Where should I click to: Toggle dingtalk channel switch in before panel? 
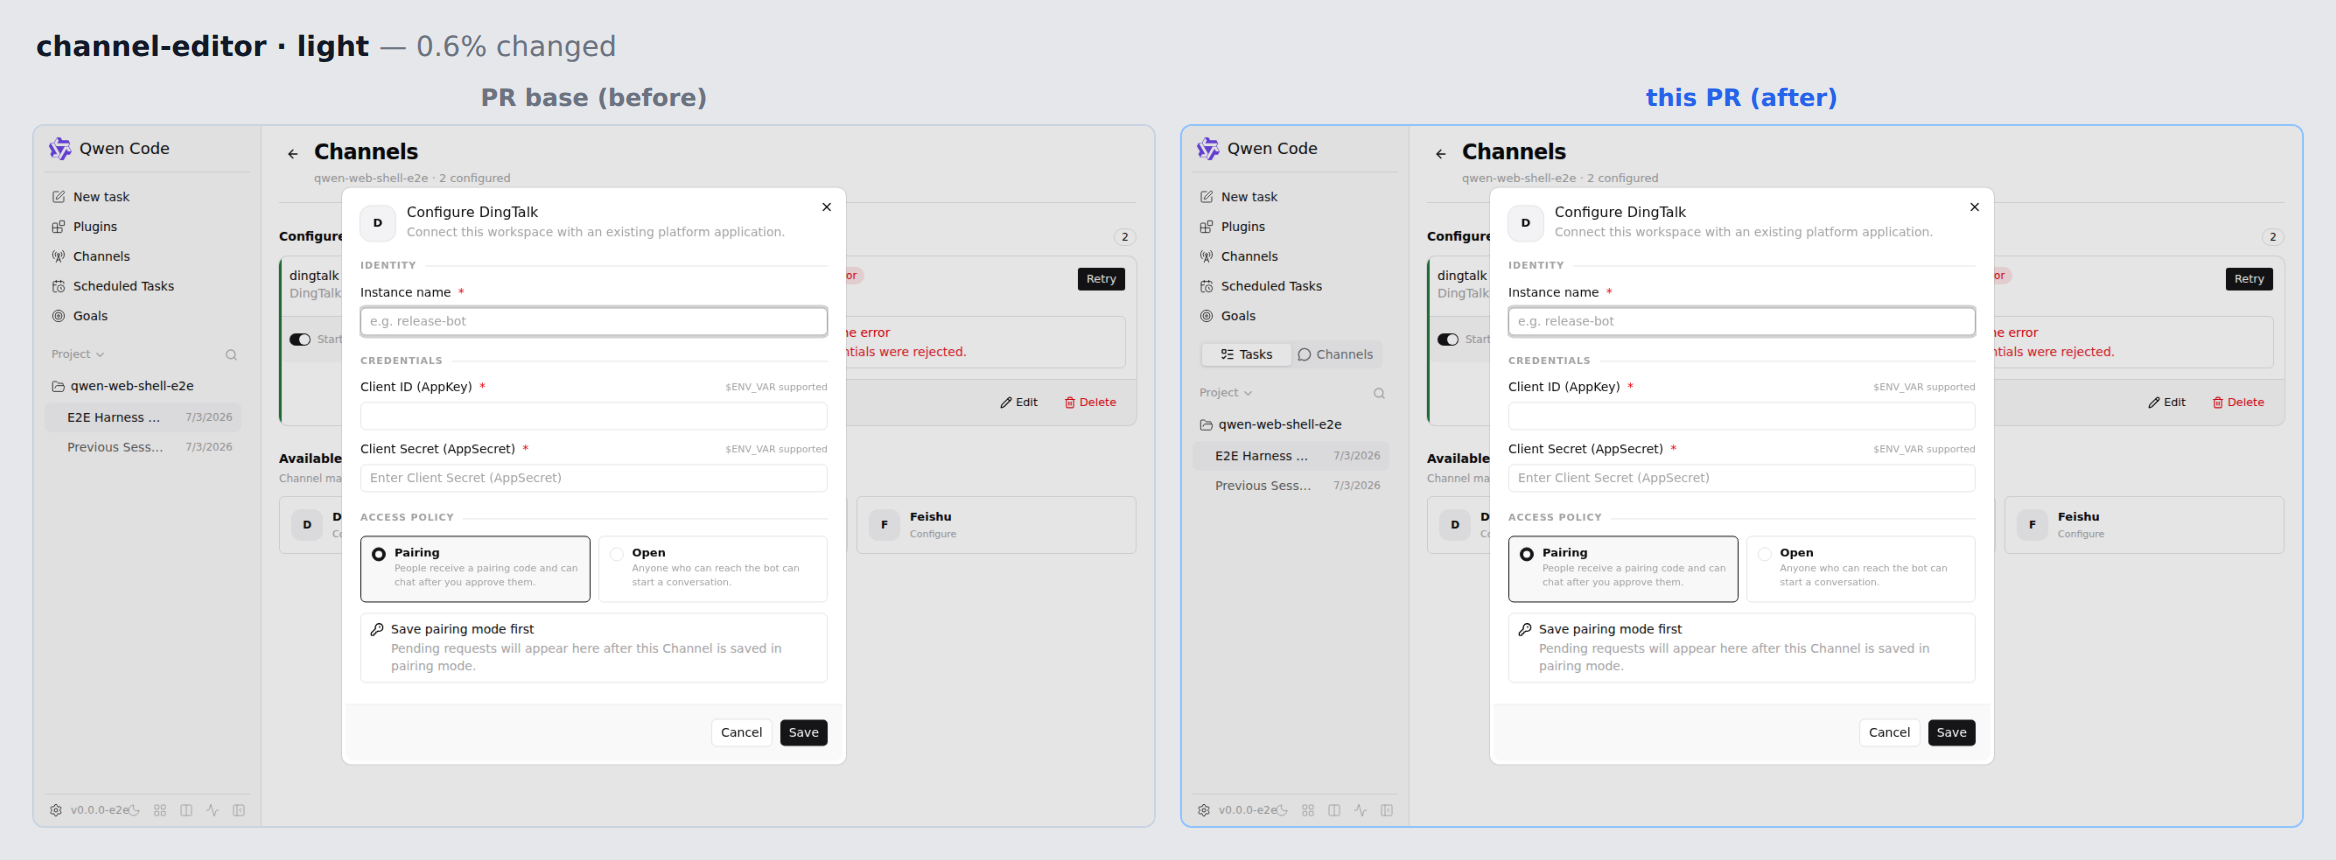[300, 339]
